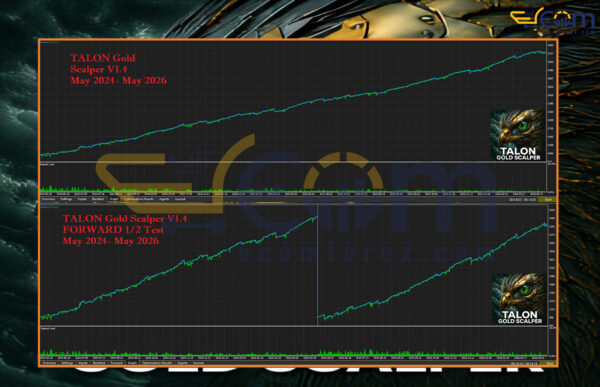
Task: Open Optimization Results tab in the upper tester panel
Action: point(139,199)
